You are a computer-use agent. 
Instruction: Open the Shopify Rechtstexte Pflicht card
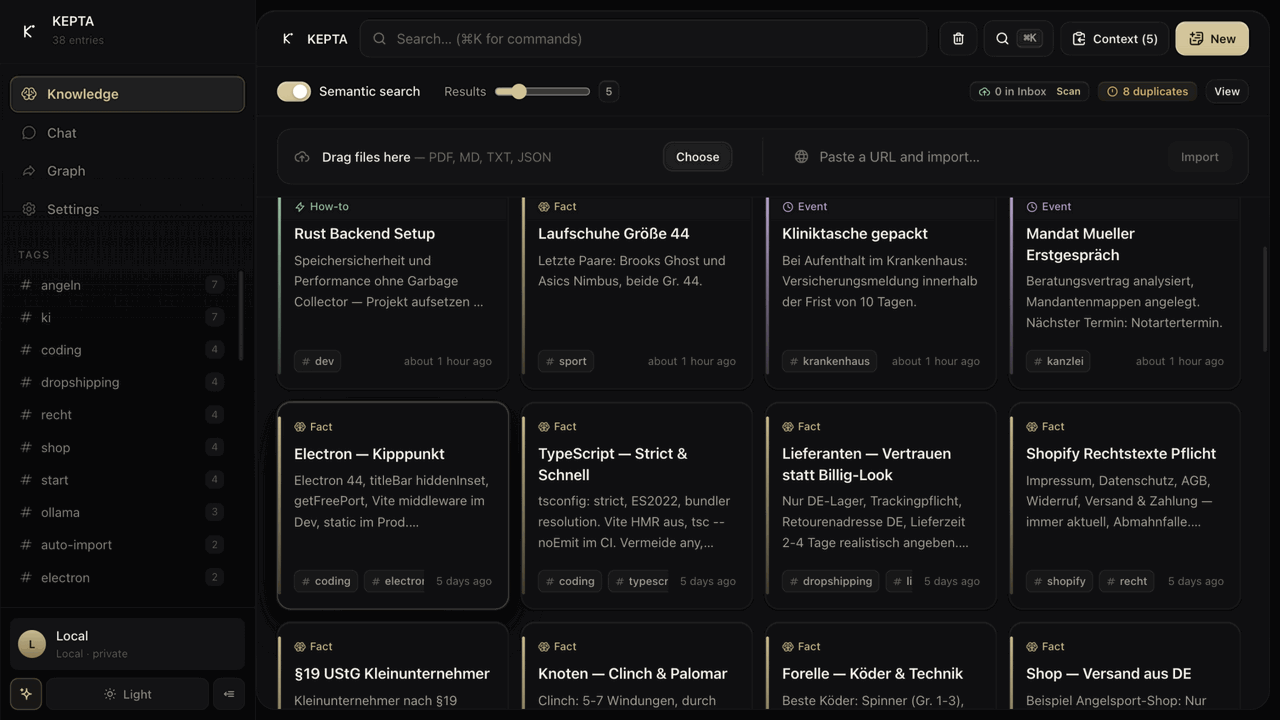point(1125,506)
